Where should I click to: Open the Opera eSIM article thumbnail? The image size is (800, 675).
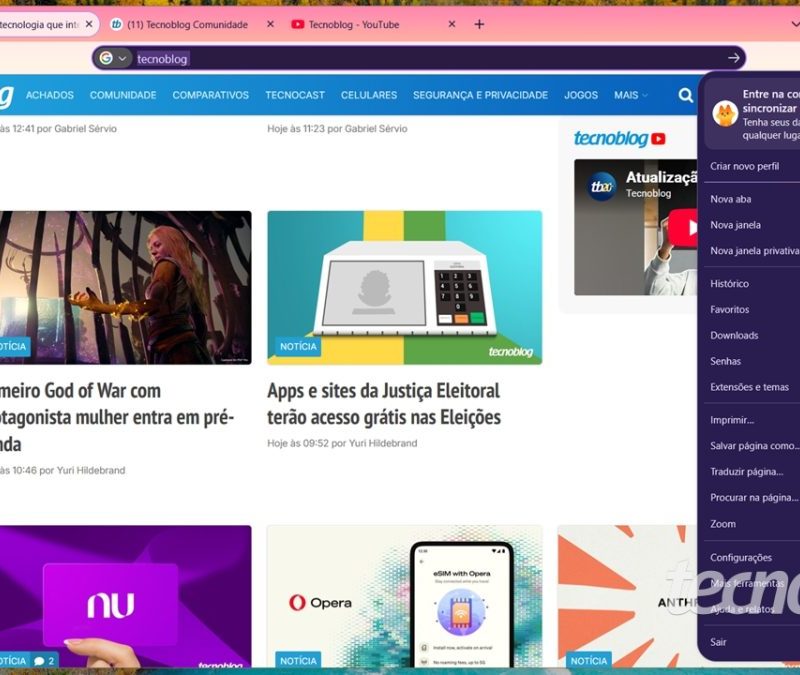405,596
